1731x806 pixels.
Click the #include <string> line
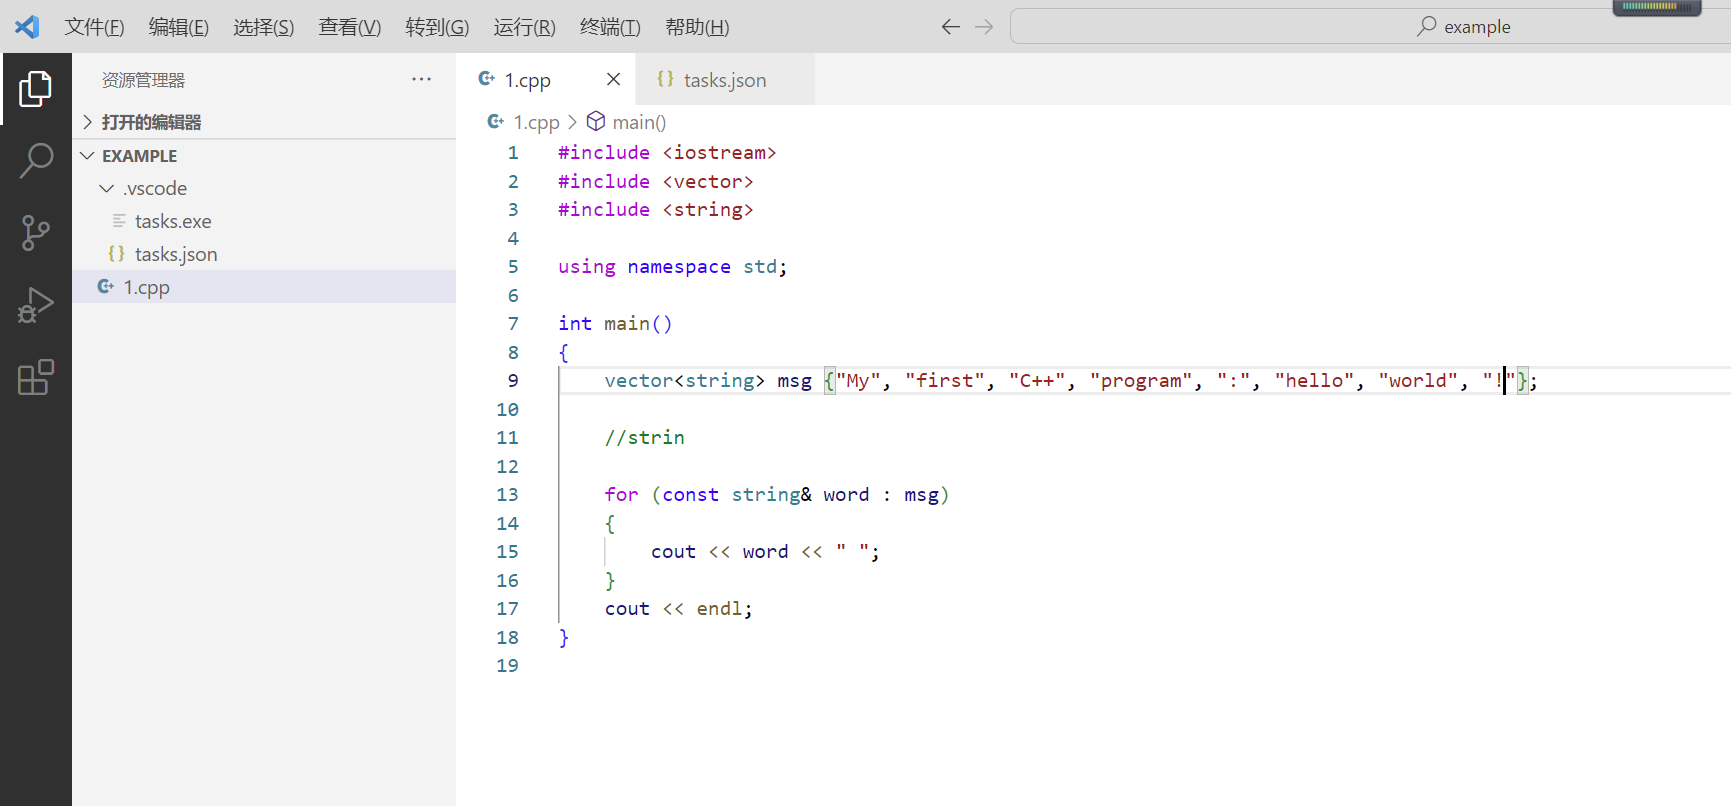click(655, 210)
